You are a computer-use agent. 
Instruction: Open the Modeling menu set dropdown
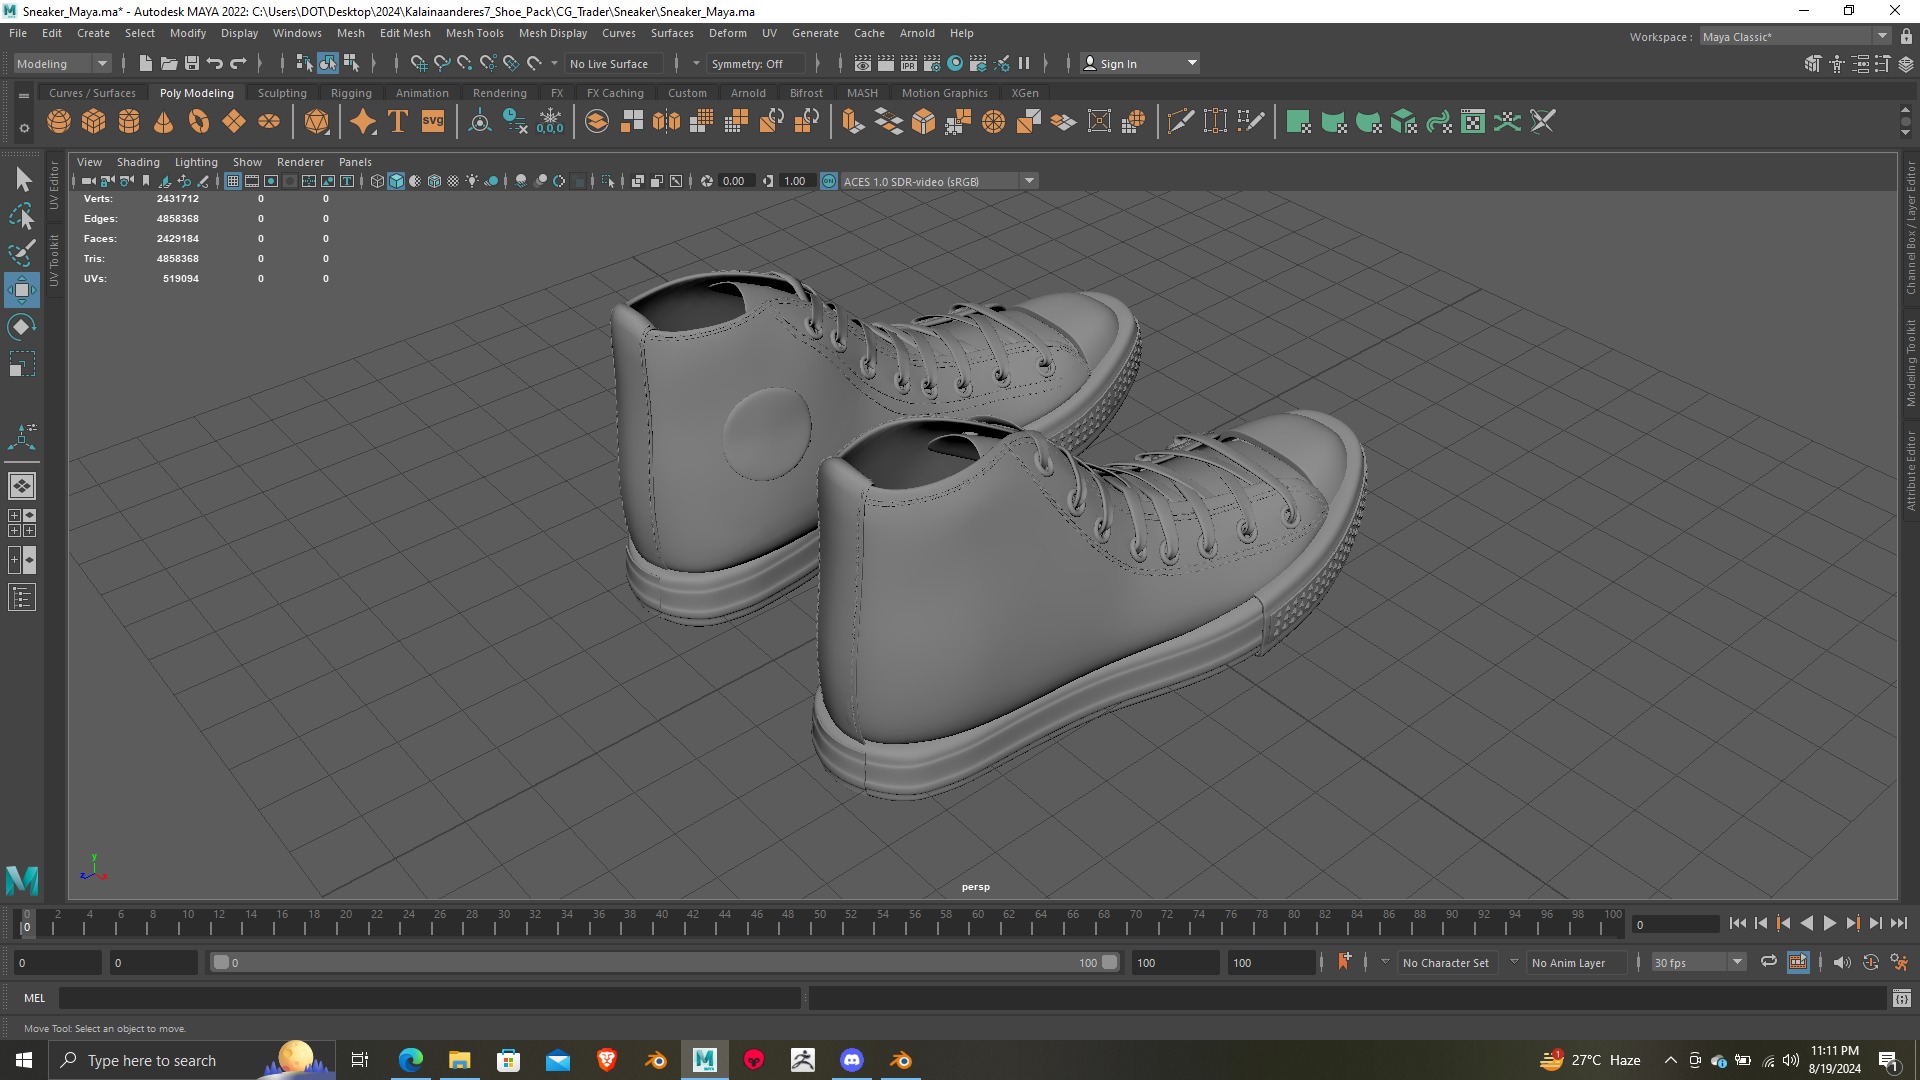[61, 63]
